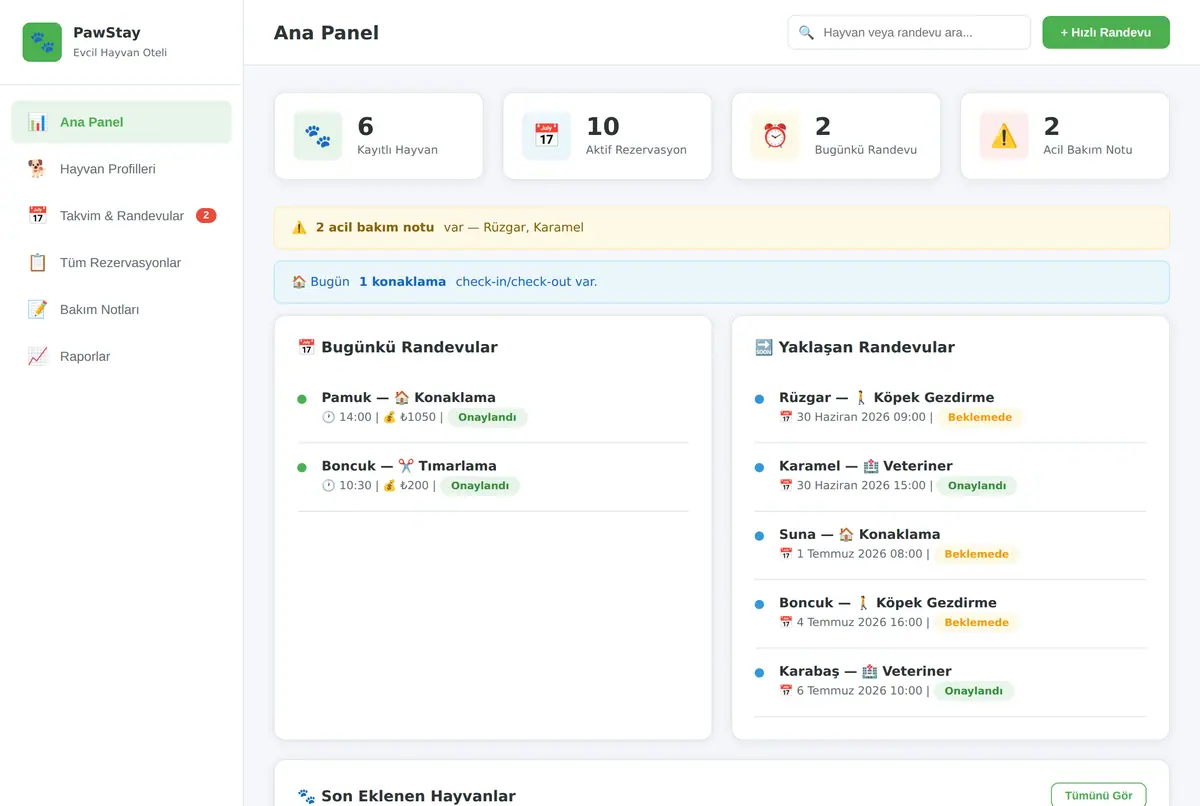Click the Tümünü Gör button
Screen dimensions: 1200x806
1098,795
